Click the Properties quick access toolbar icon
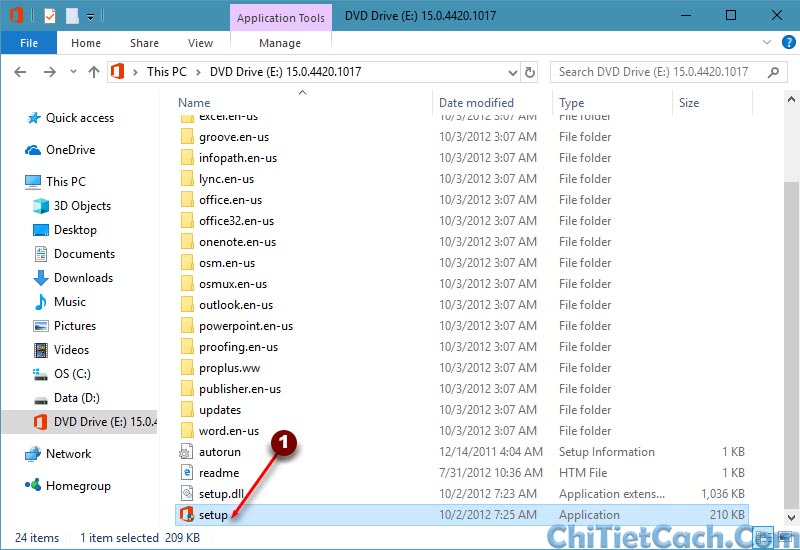This screenshot has height=550, width=800. click(49, 16)
